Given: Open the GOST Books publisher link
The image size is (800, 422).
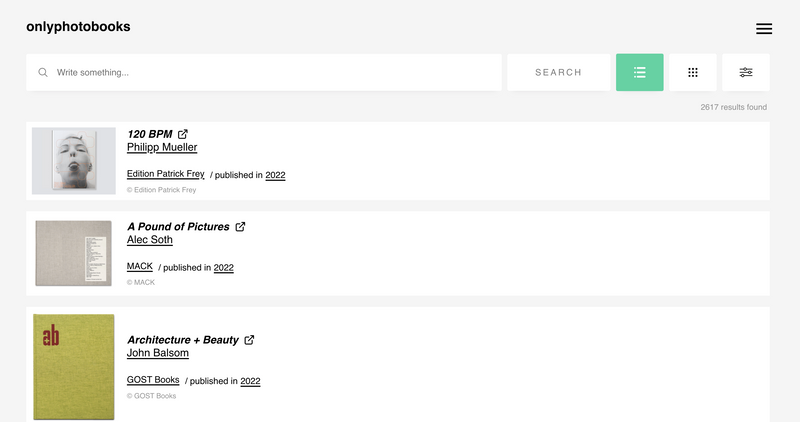Looking at the screenshot, I should pos(153,380).
